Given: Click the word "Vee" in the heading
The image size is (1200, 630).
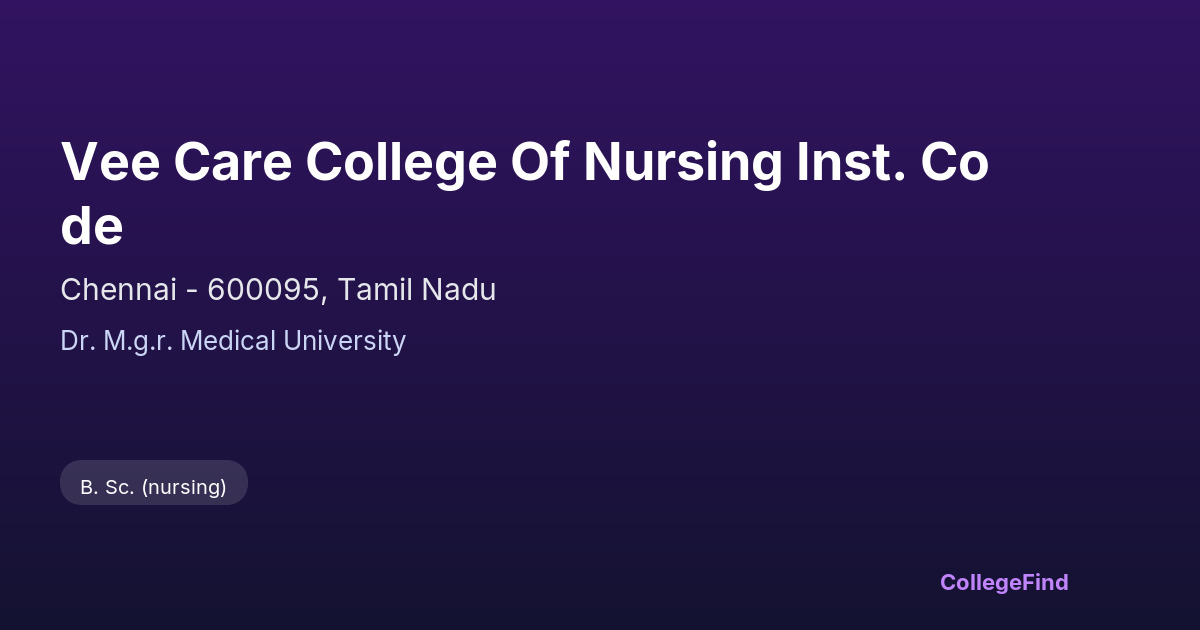Looking at the screenshot, I should [110, 162].
